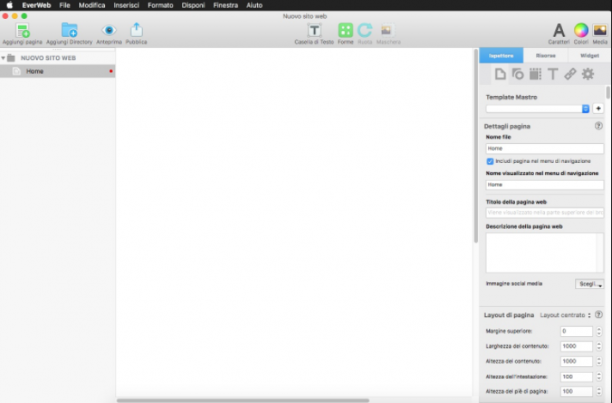Screen dimensions: 612x403
Task: Add a new Template Mastro with plus button
Action: coord(598,108)
